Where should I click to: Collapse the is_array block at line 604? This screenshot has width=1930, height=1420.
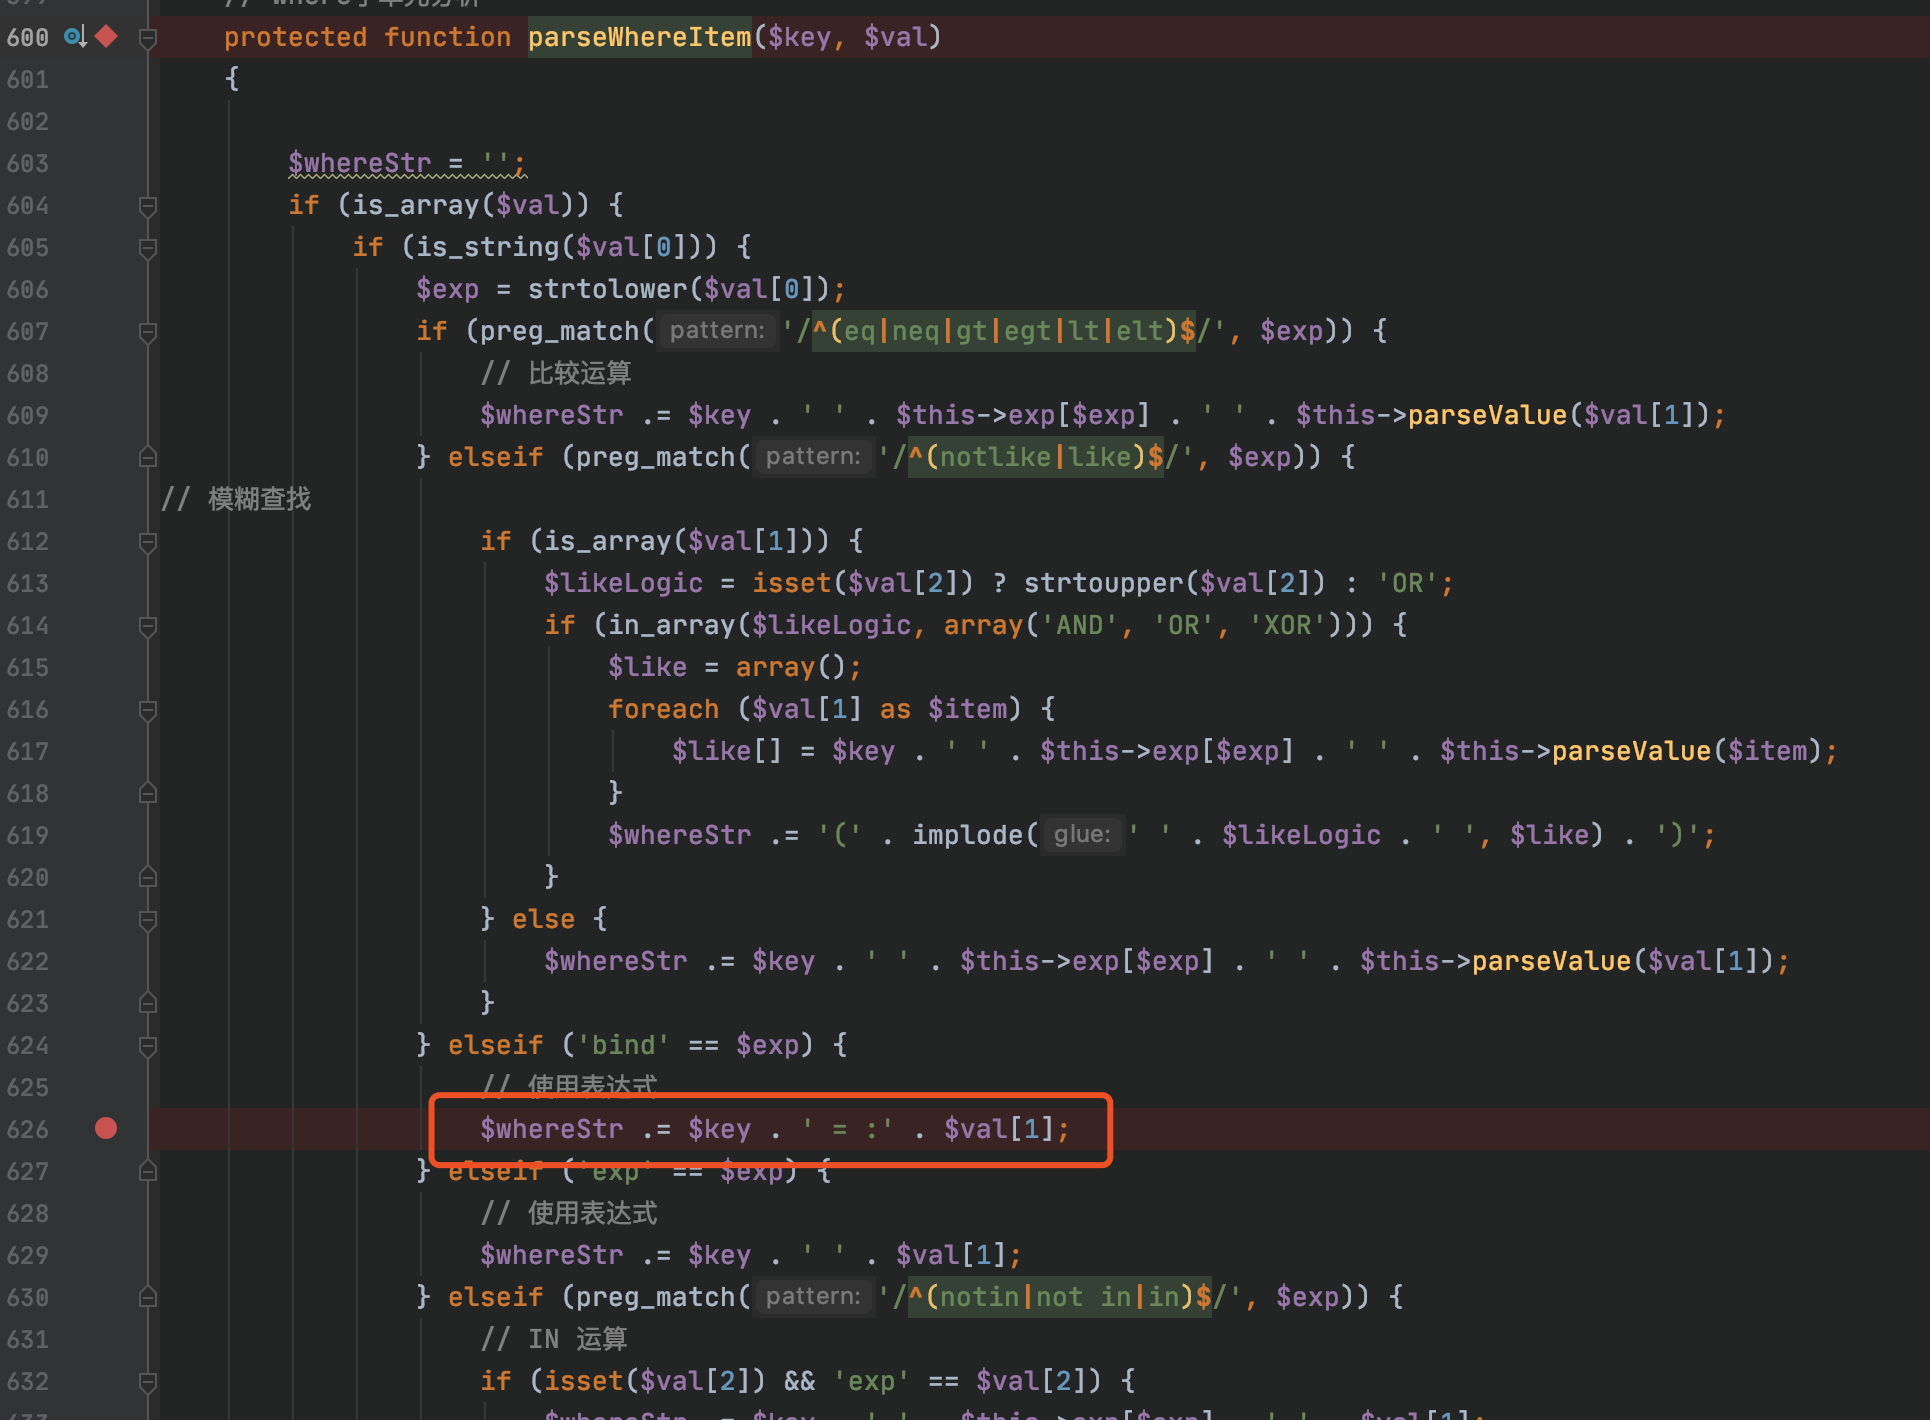148,206
